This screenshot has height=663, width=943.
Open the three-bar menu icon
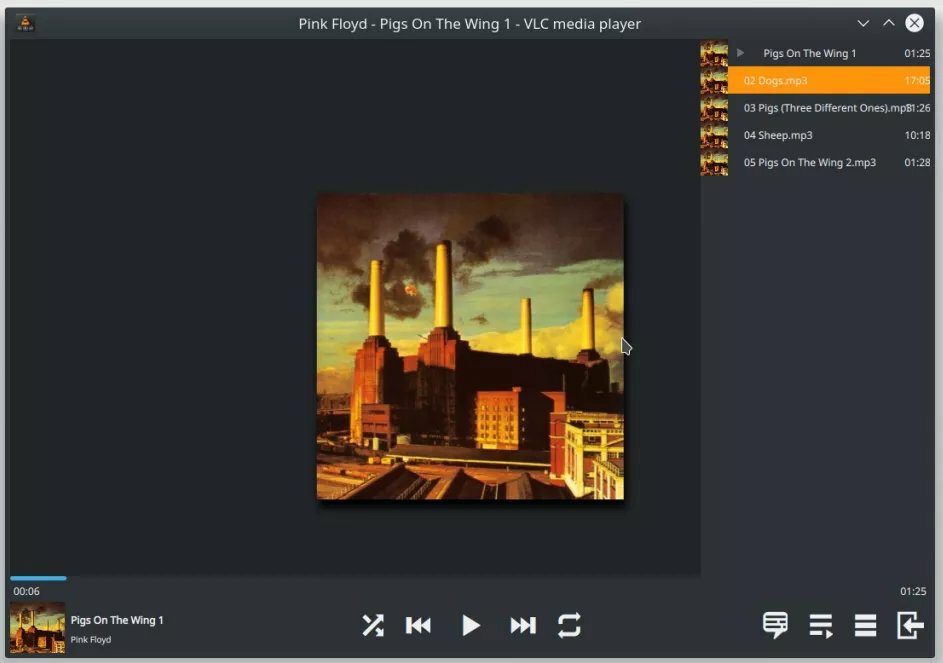(865, 625)
